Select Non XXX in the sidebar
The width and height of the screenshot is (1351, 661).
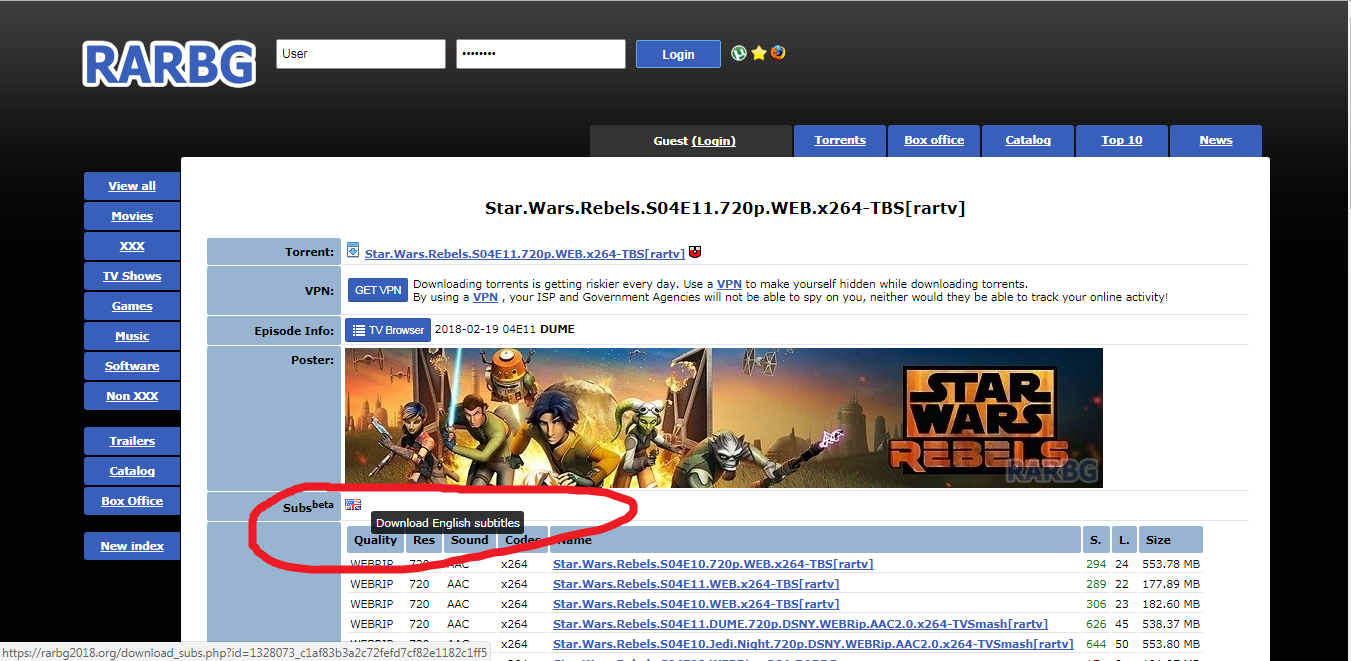(132, 396)
